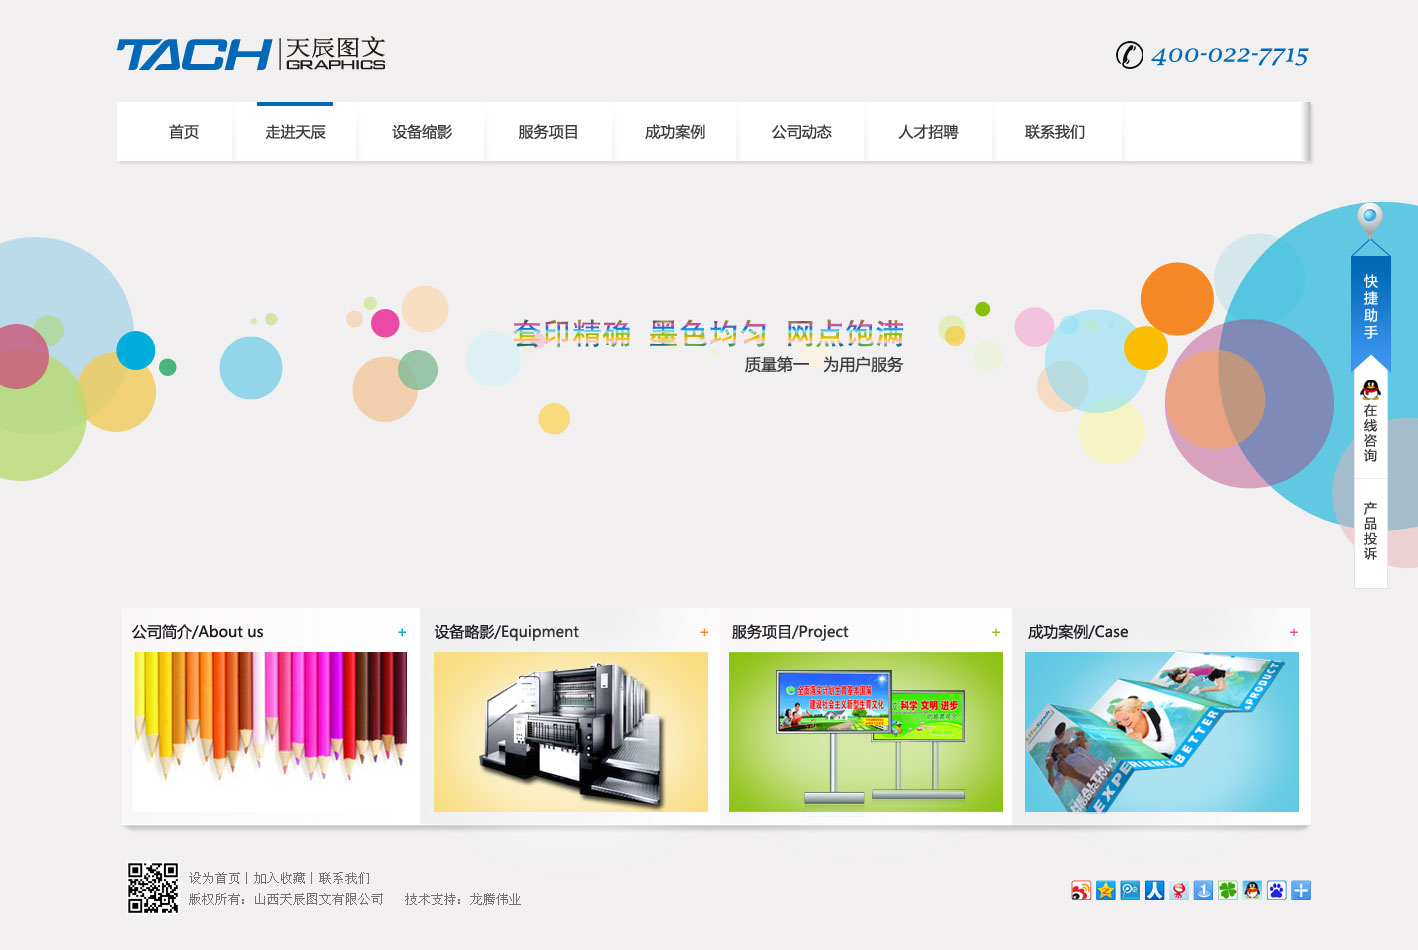Share to Renren icon
1418x950 pixels.
pyautogui.click(x=1154, y=890)
